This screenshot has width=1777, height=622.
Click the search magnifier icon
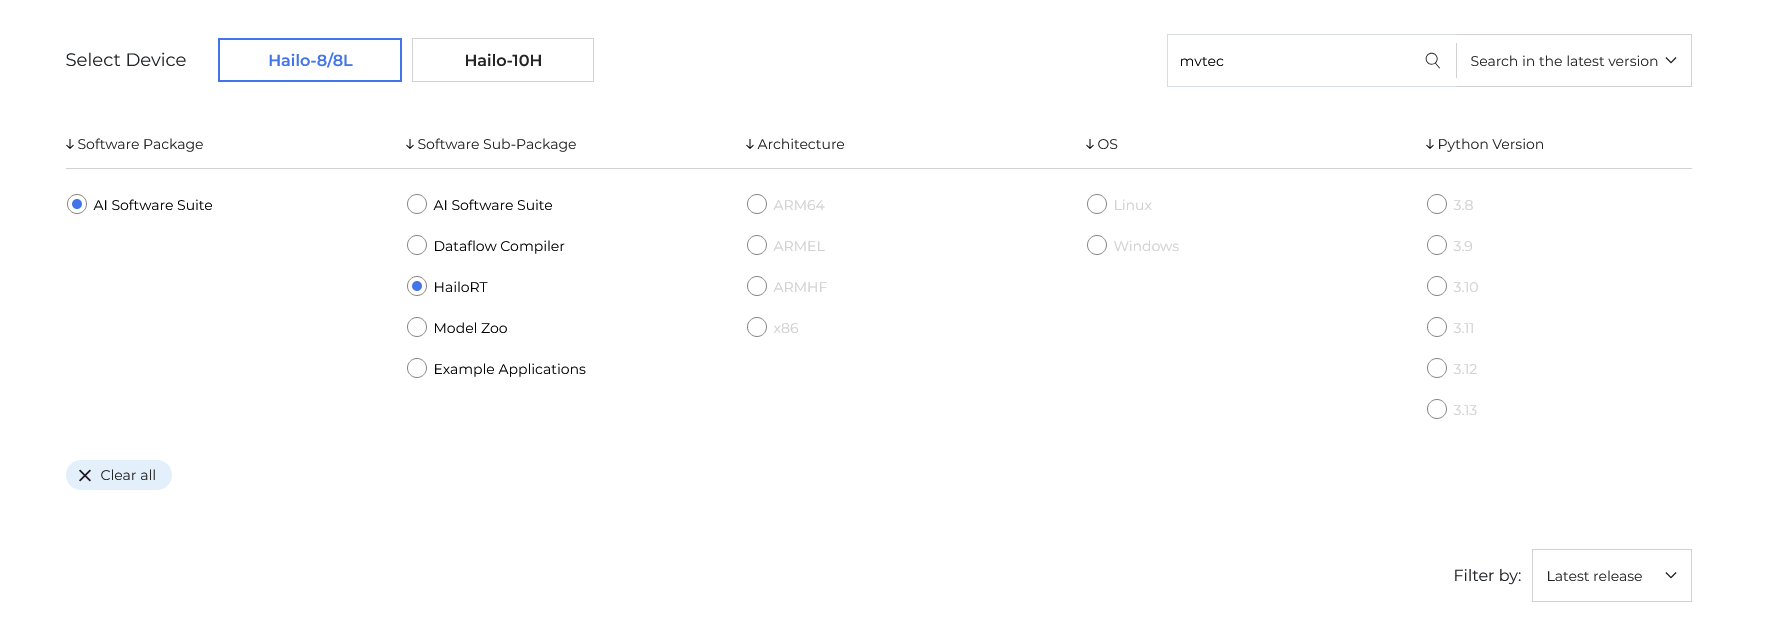pyautogui.click(x=1432, y=61)
